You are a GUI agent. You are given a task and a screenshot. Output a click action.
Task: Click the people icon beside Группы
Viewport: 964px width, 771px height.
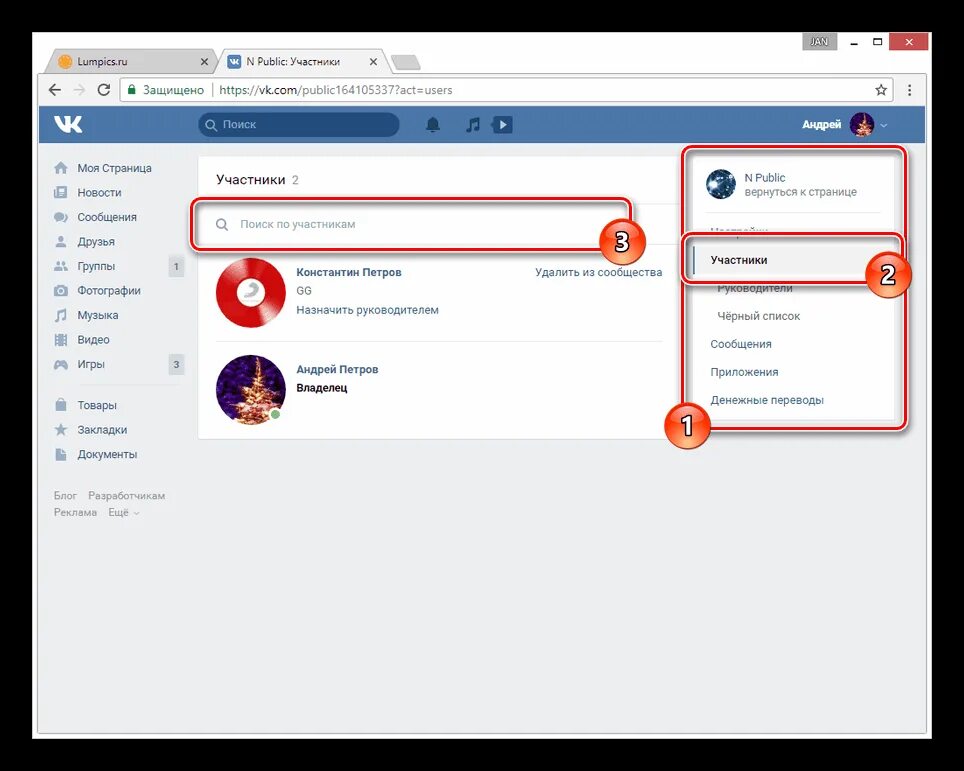pyautogui.click(x=61, y=266)
